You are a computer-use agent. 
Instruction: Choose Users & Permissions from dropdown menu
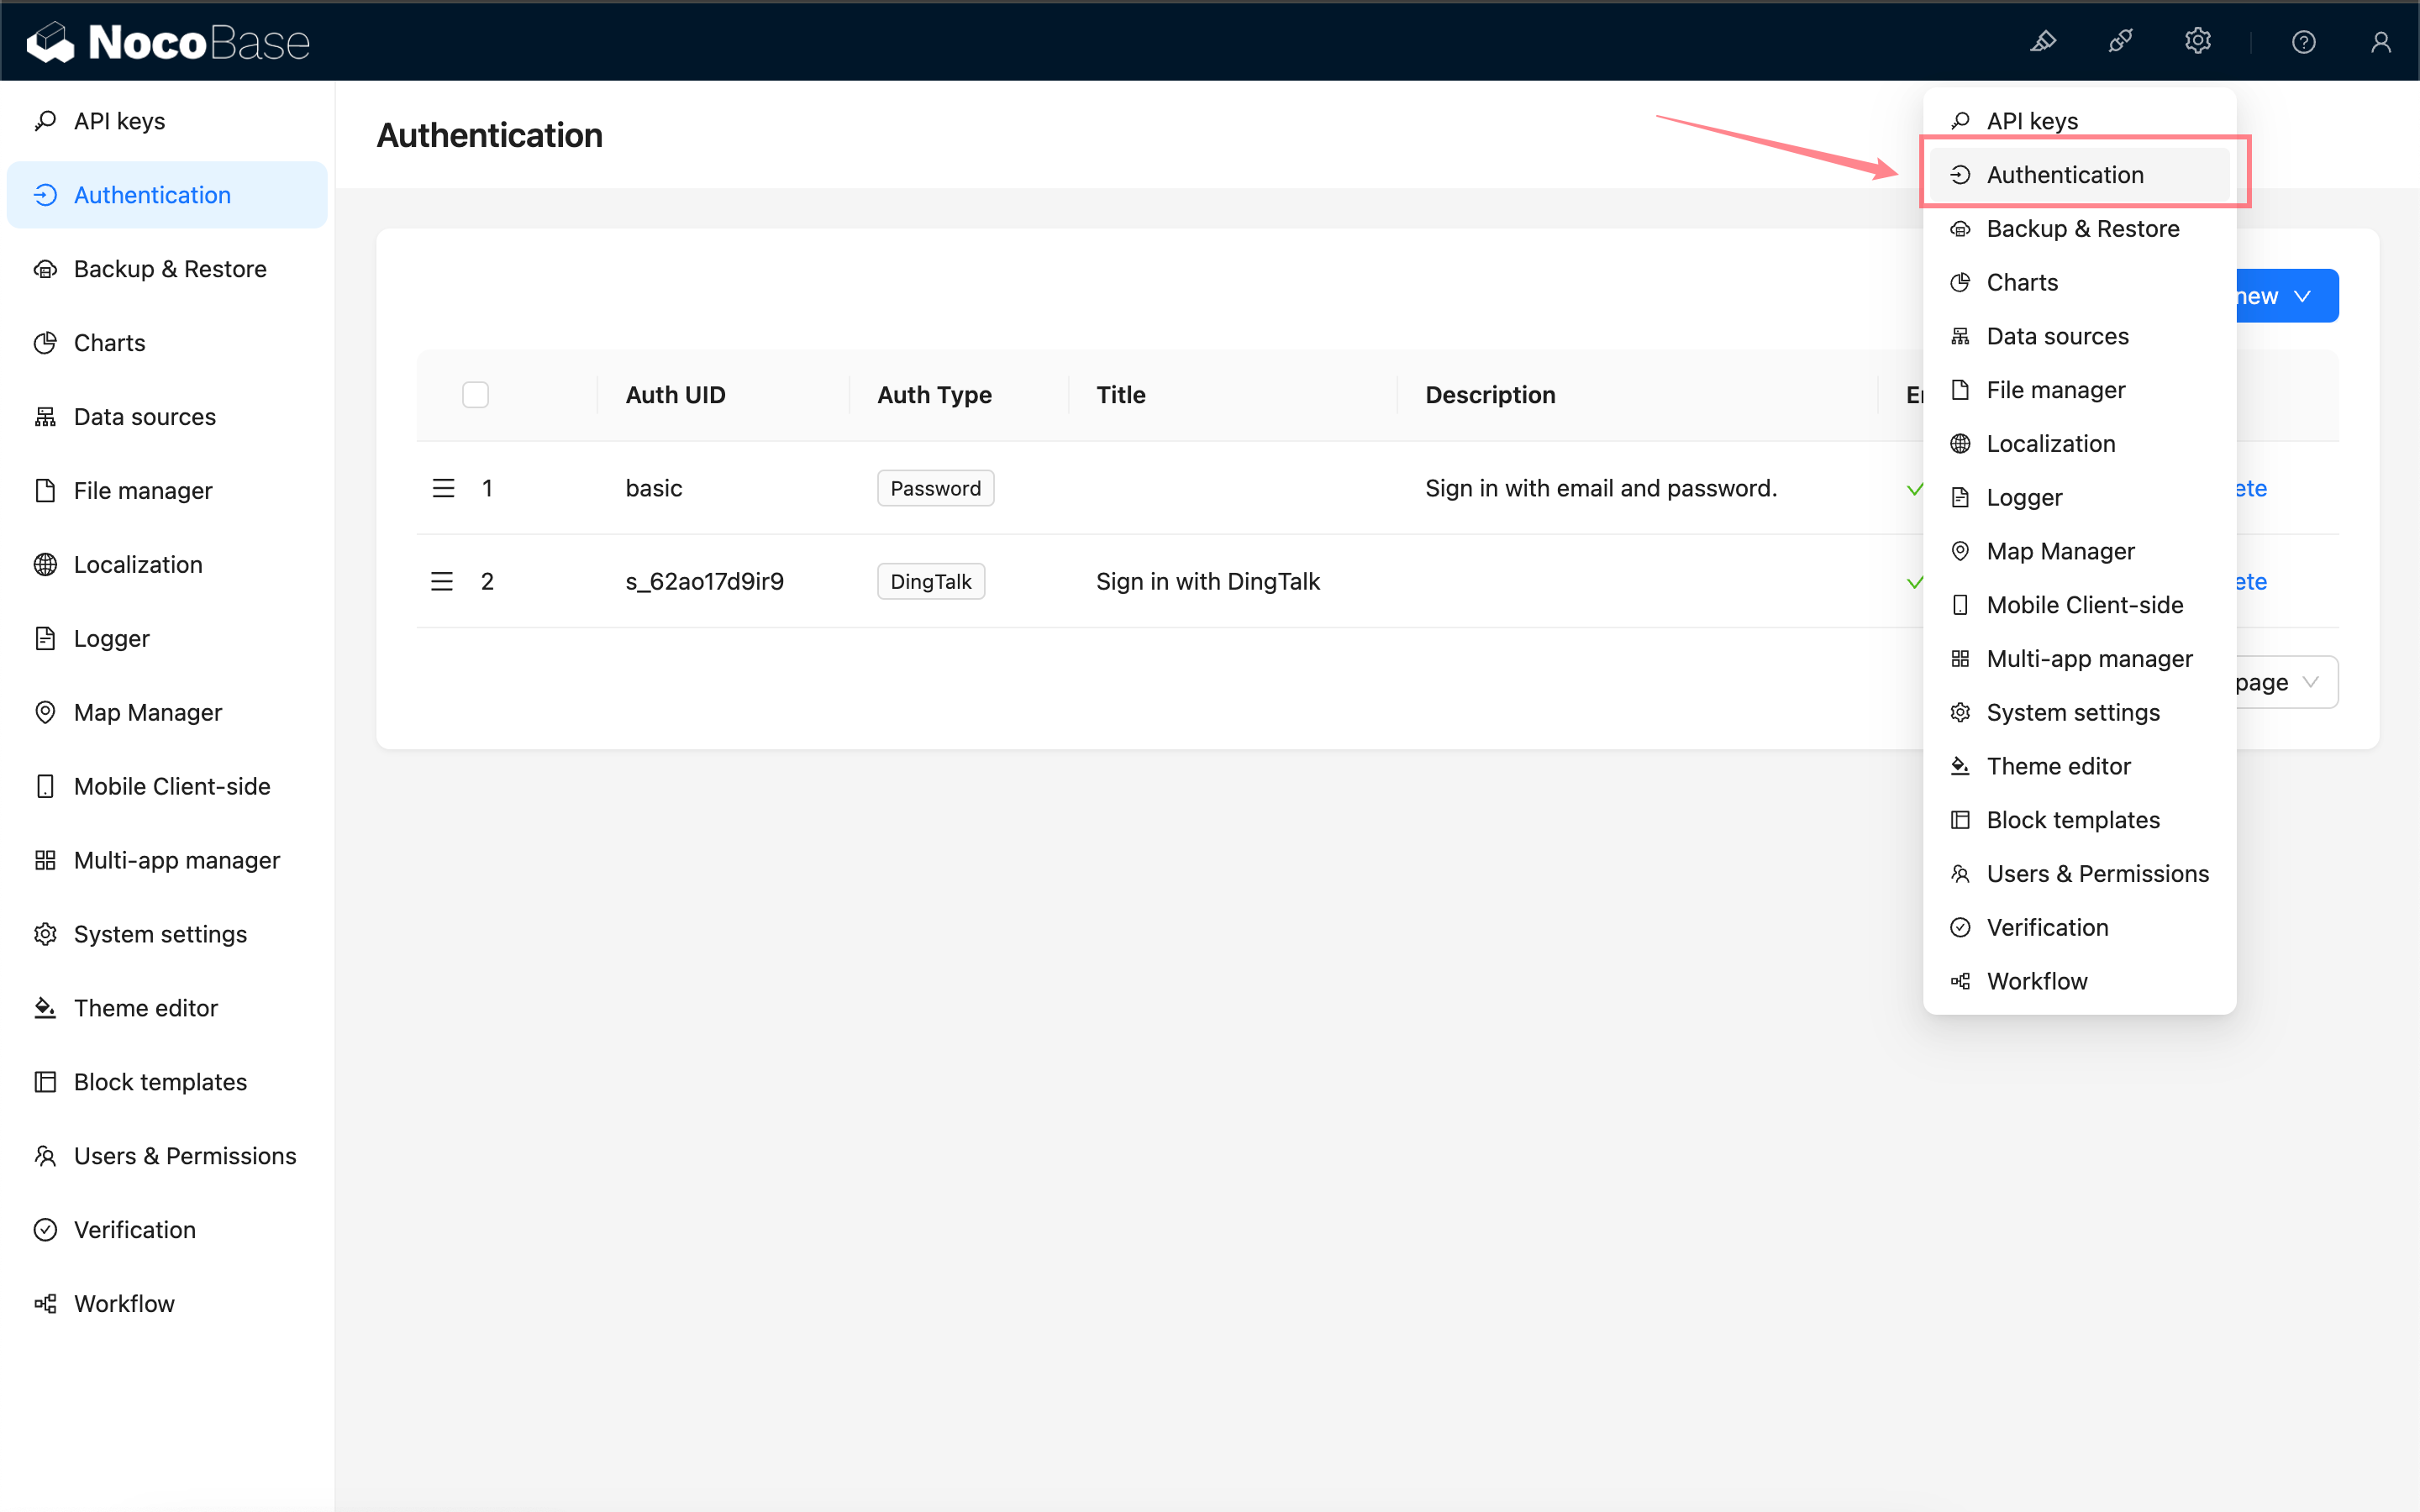(x=2097, y=873)
